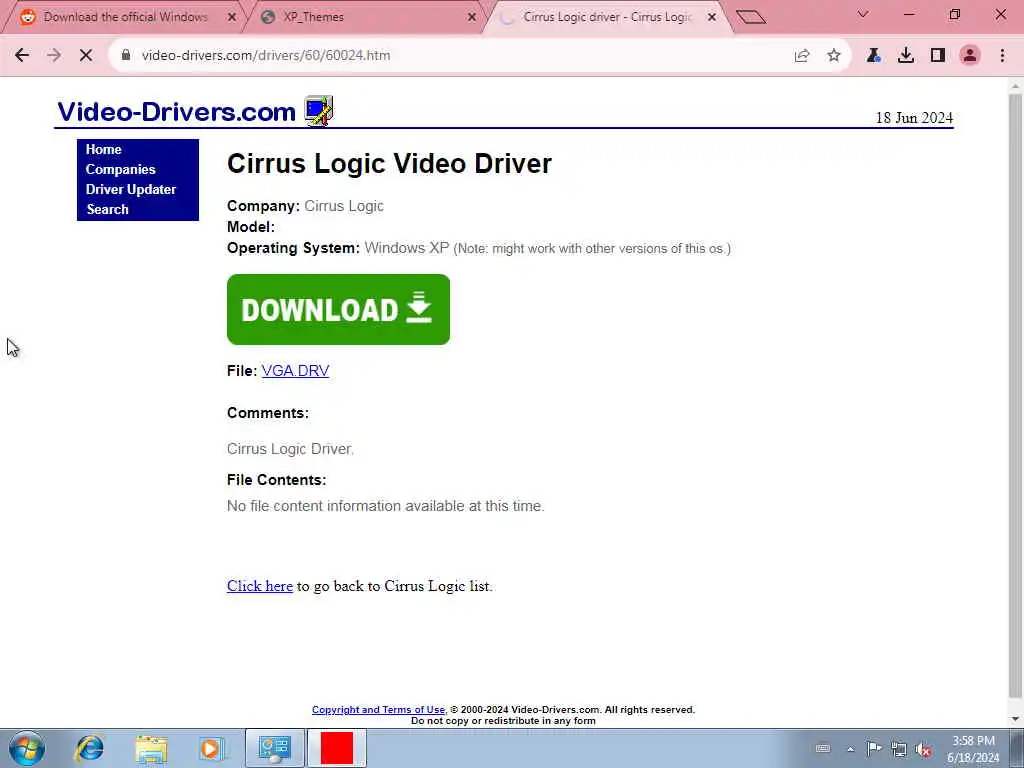Go back using browser back arrow

click(x=22, y=56)
